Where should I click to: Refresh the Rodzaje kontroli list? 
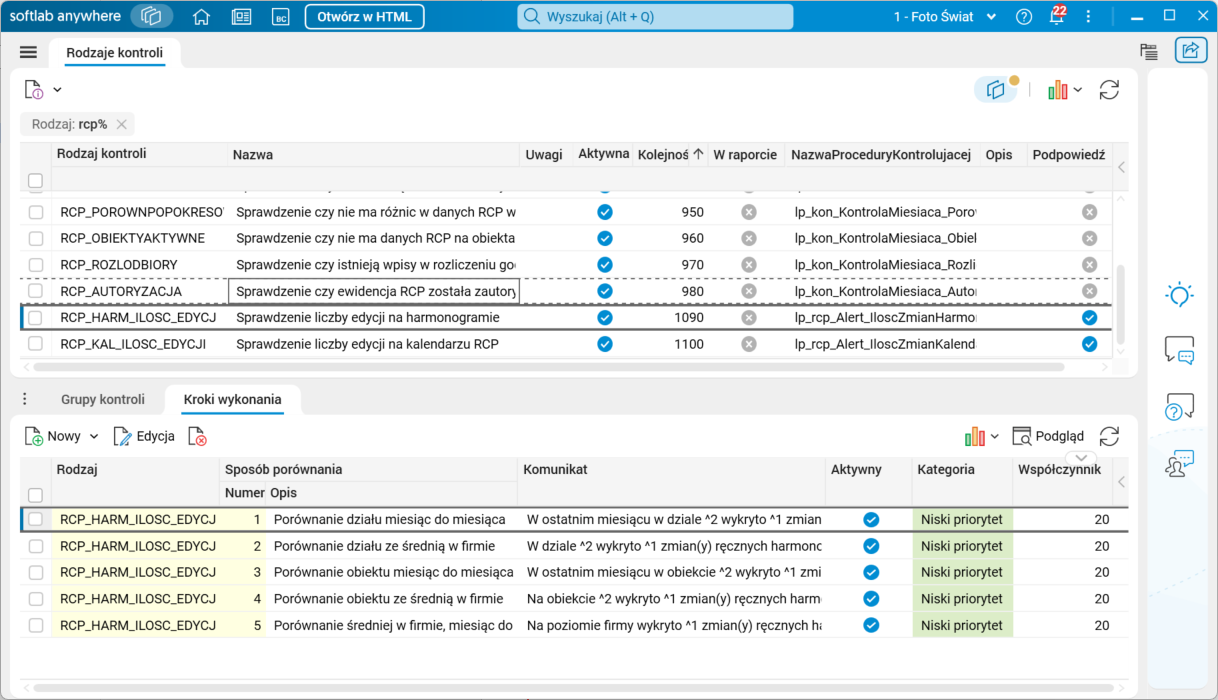coord(1109,90)
